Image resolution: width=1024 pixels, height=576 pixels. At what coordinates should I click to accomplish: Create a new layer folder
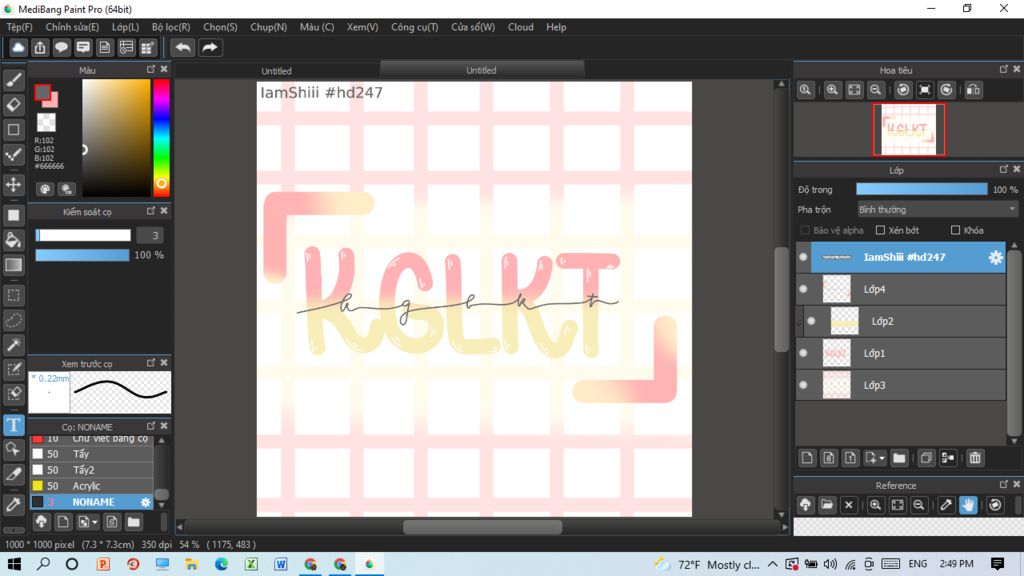pos(899,458)
